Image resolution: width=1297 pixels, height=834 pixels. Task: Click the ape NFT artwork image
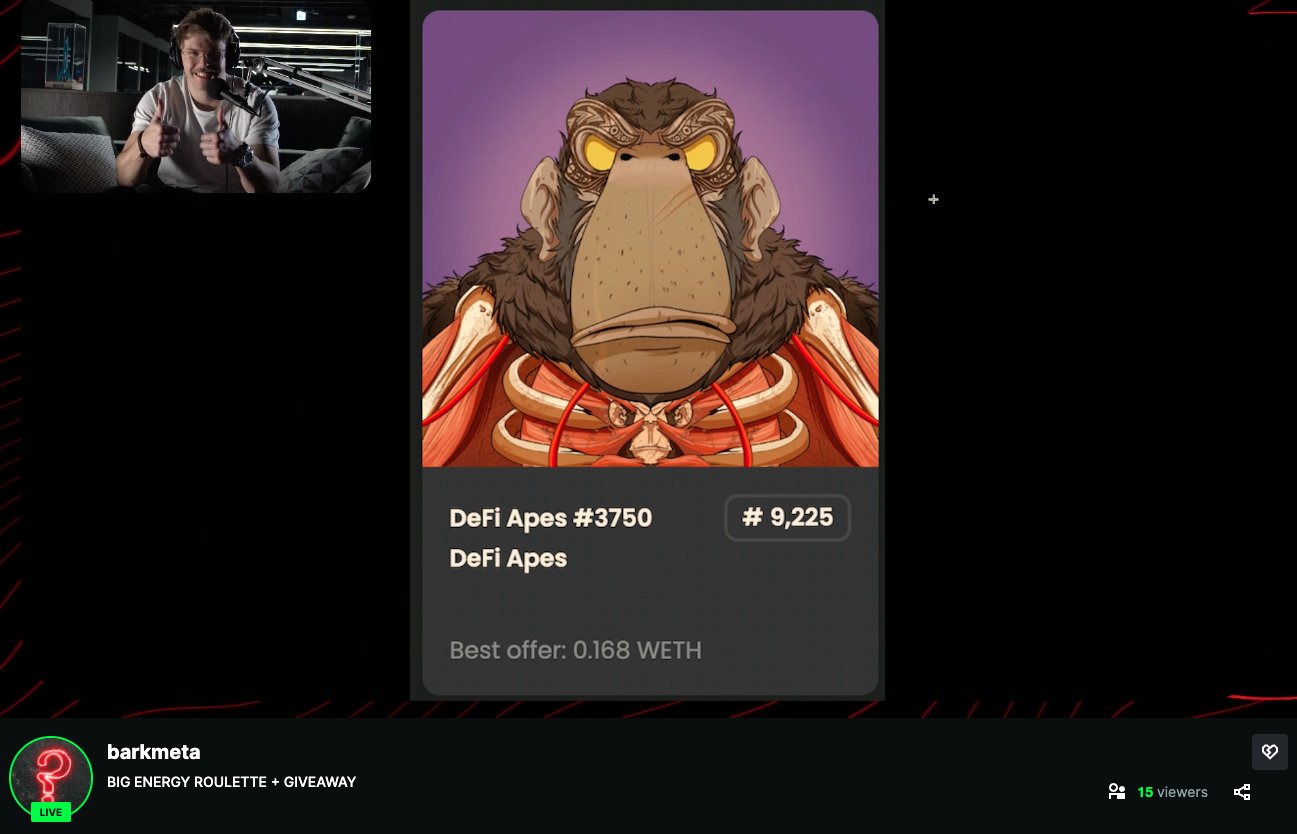coord(650,239)
